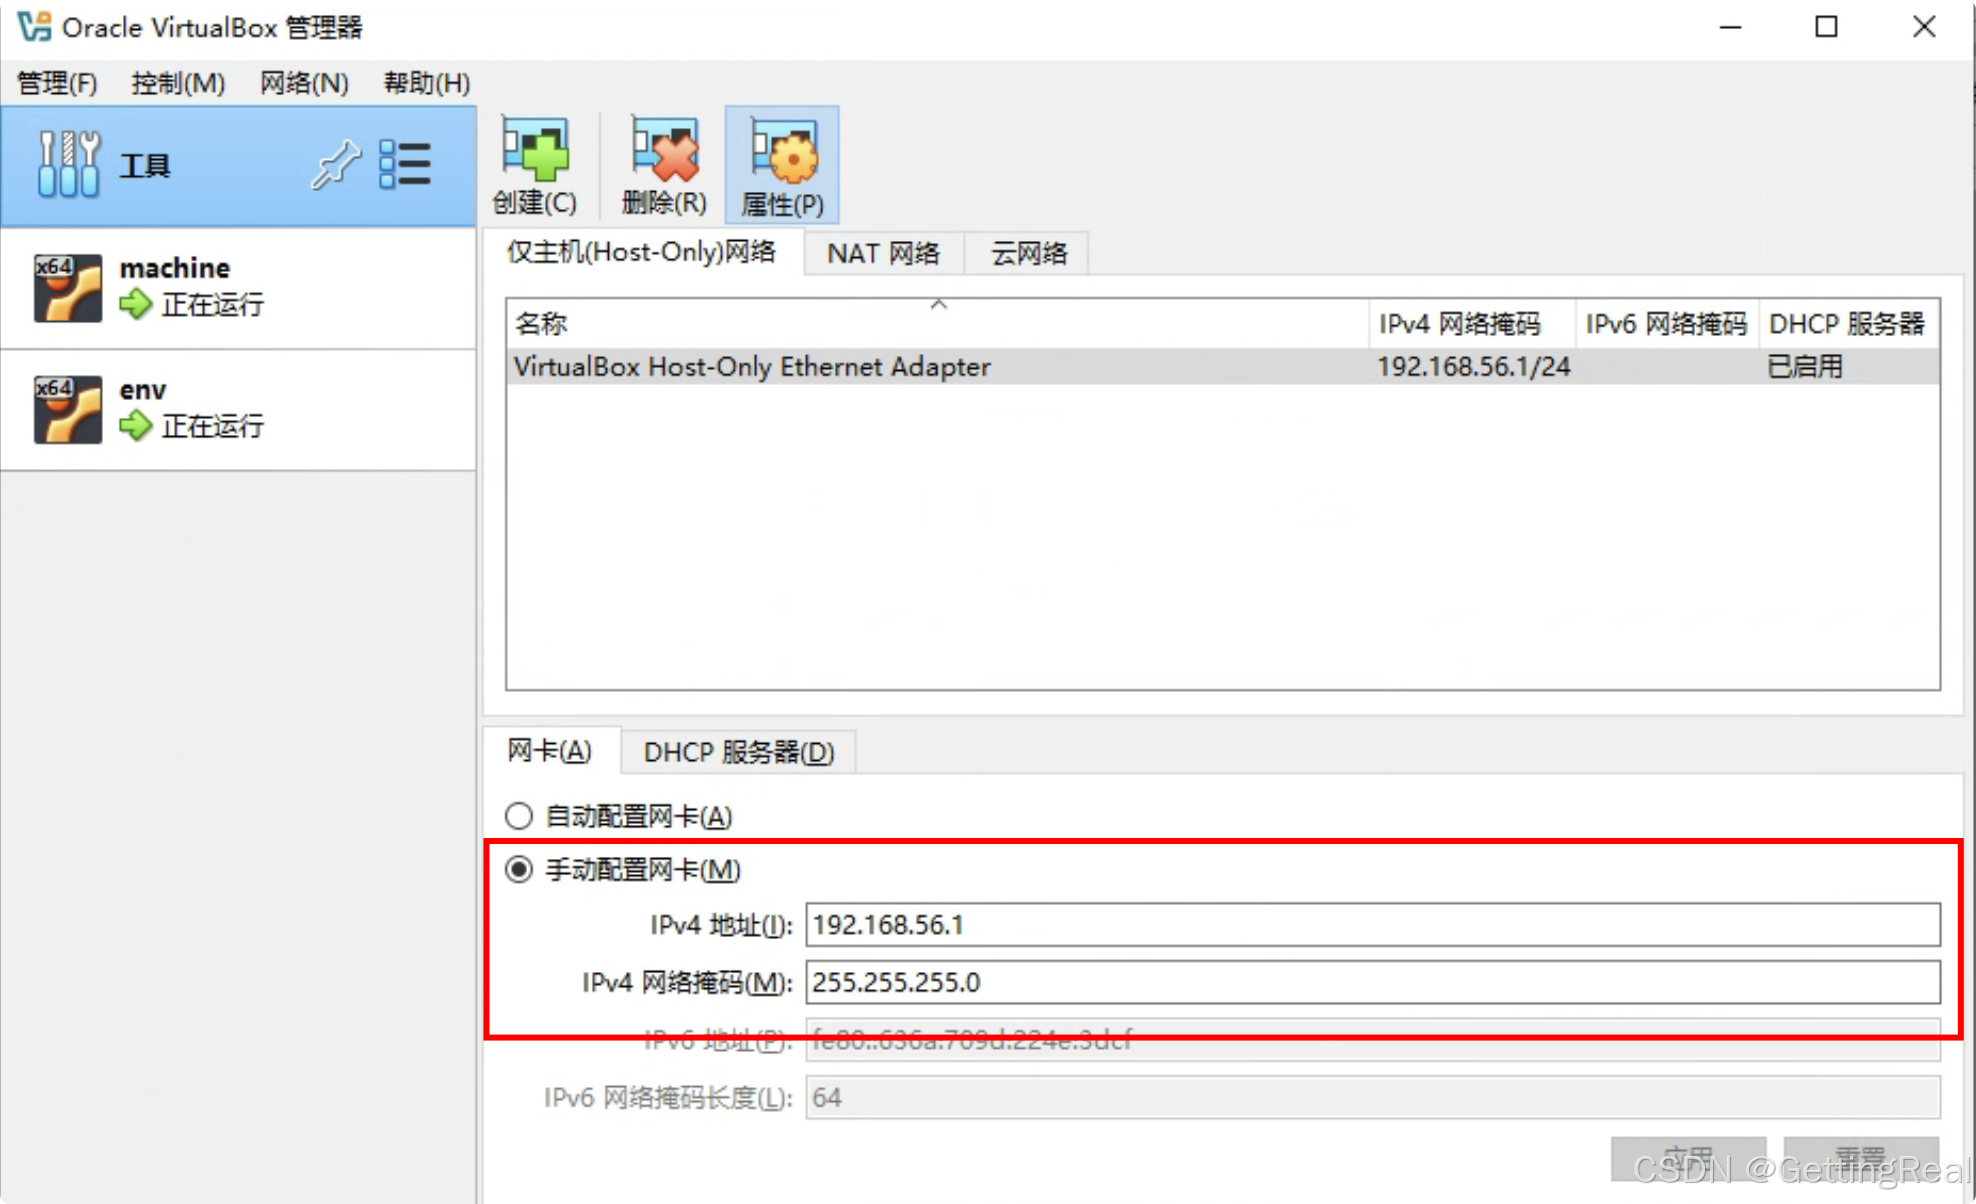Sort by the 名称 column header
The width and height of the screenshot is (1976, 1204).
[x=937, y=323]
